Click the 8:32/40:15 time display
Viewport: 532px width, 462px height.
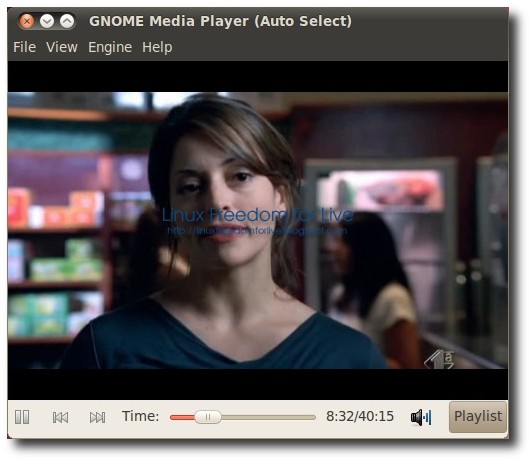pyautogui.click(x=360, y=416)
